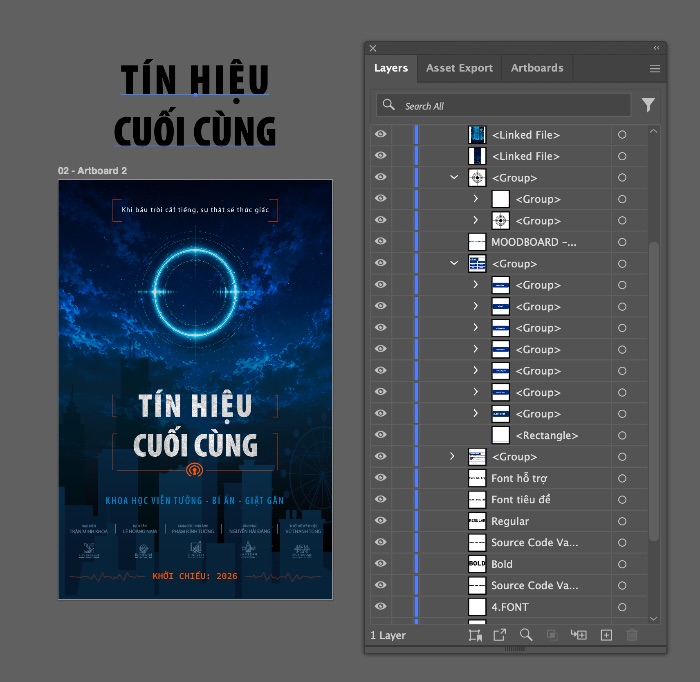Hide the Font hỗ trợ layer
Viewport: 700px width, 682px height.
pos(380,477)
